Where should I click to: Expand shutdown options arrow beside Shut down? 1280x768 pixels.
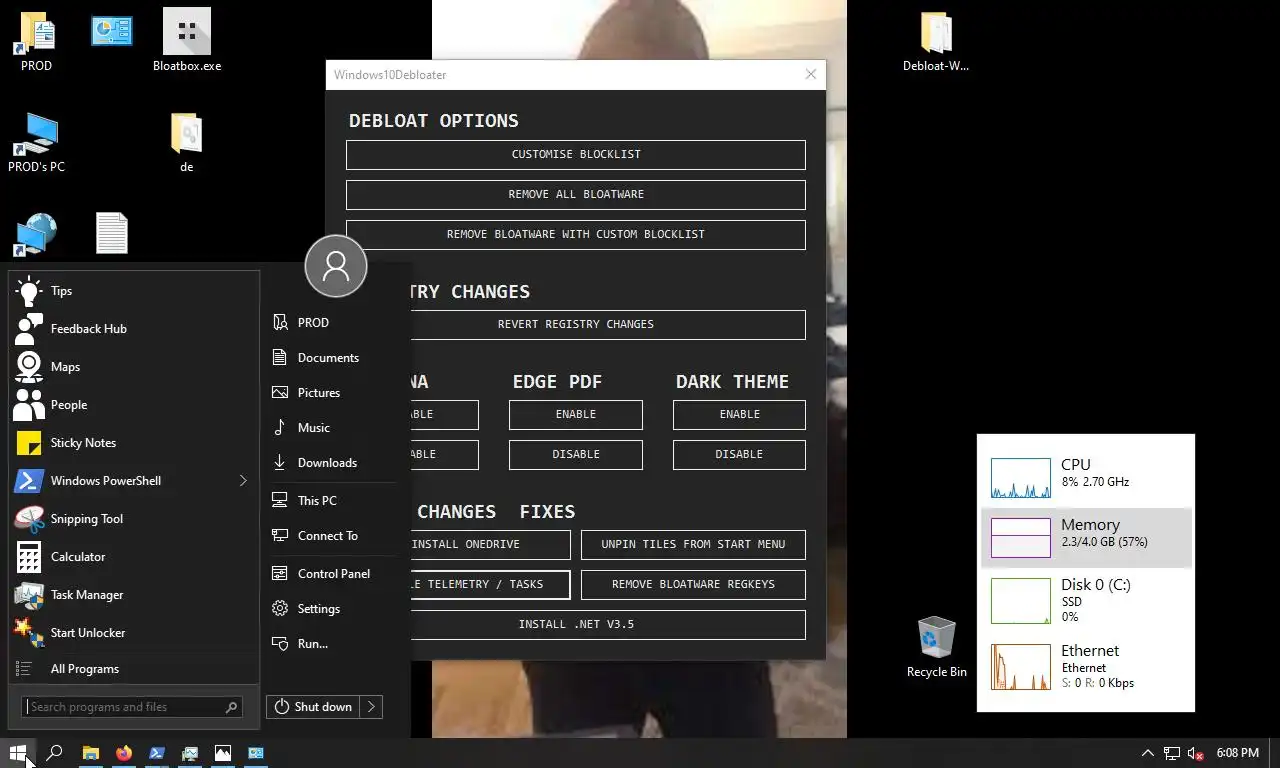(x=371, y=707)
